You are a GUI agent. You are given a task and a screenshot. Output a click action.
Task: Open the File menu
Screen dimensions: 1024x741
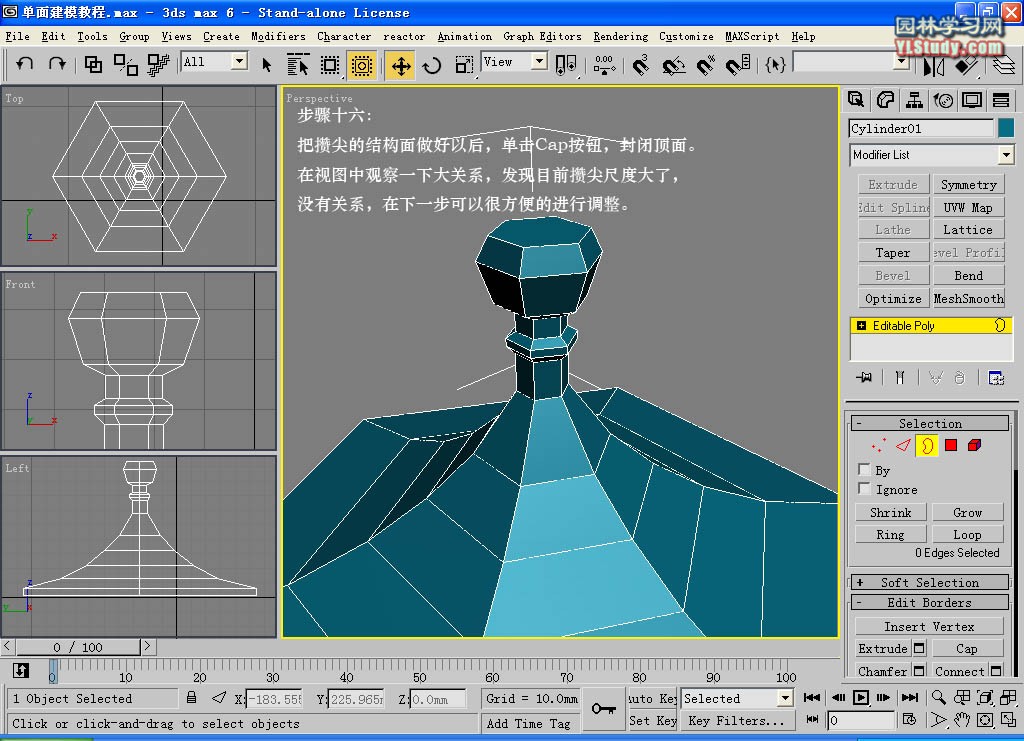[x=18, y=37]
